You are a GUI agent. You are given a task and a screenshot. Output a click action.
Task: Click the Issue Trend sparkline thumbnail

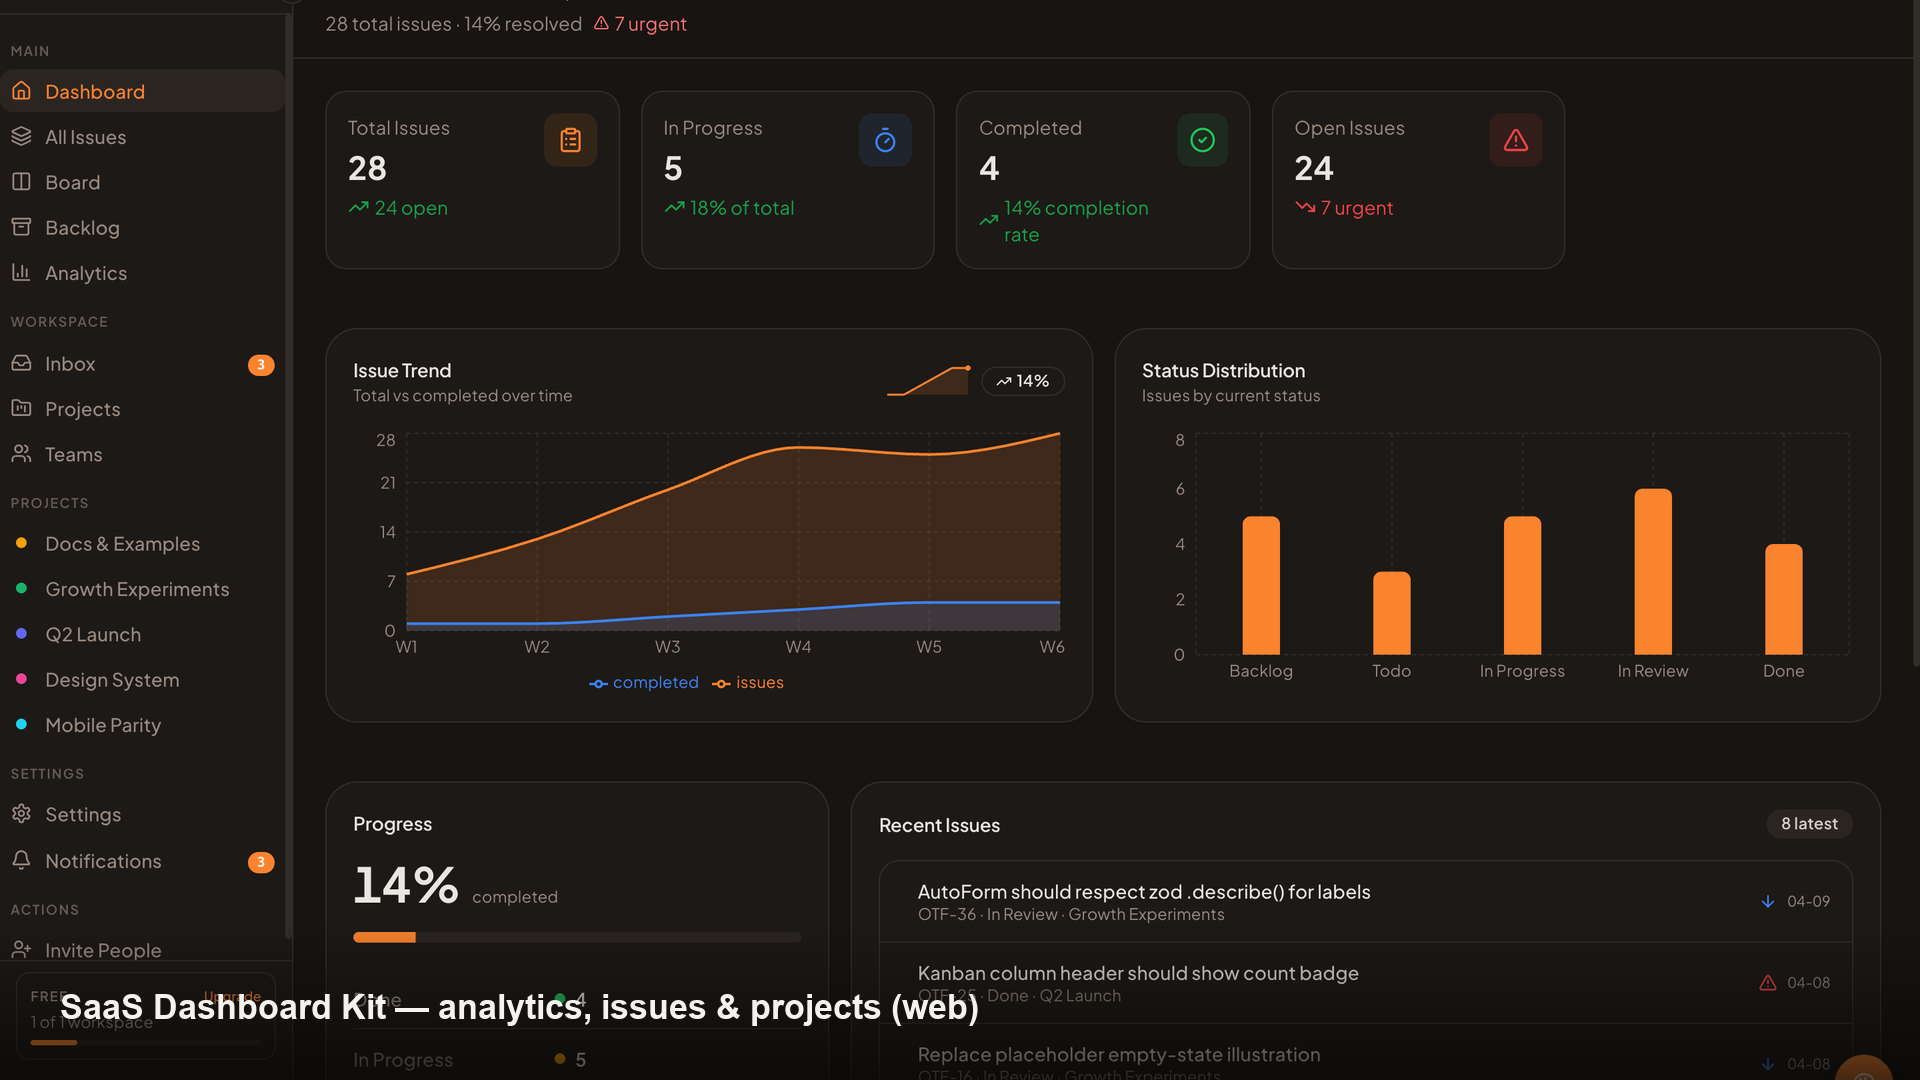click(928, 380)
